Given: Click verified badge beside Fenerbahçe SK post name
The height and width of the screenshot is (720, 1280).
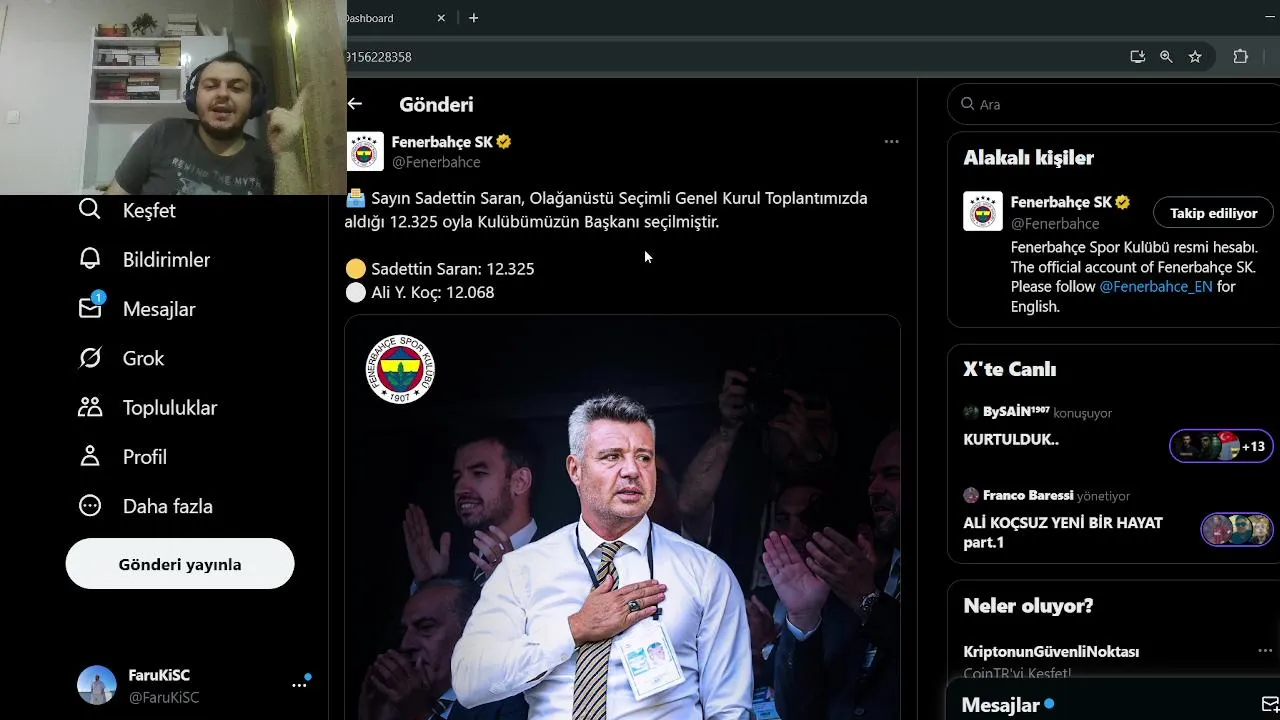Looking at the screenshot, I should coord(504,142).
